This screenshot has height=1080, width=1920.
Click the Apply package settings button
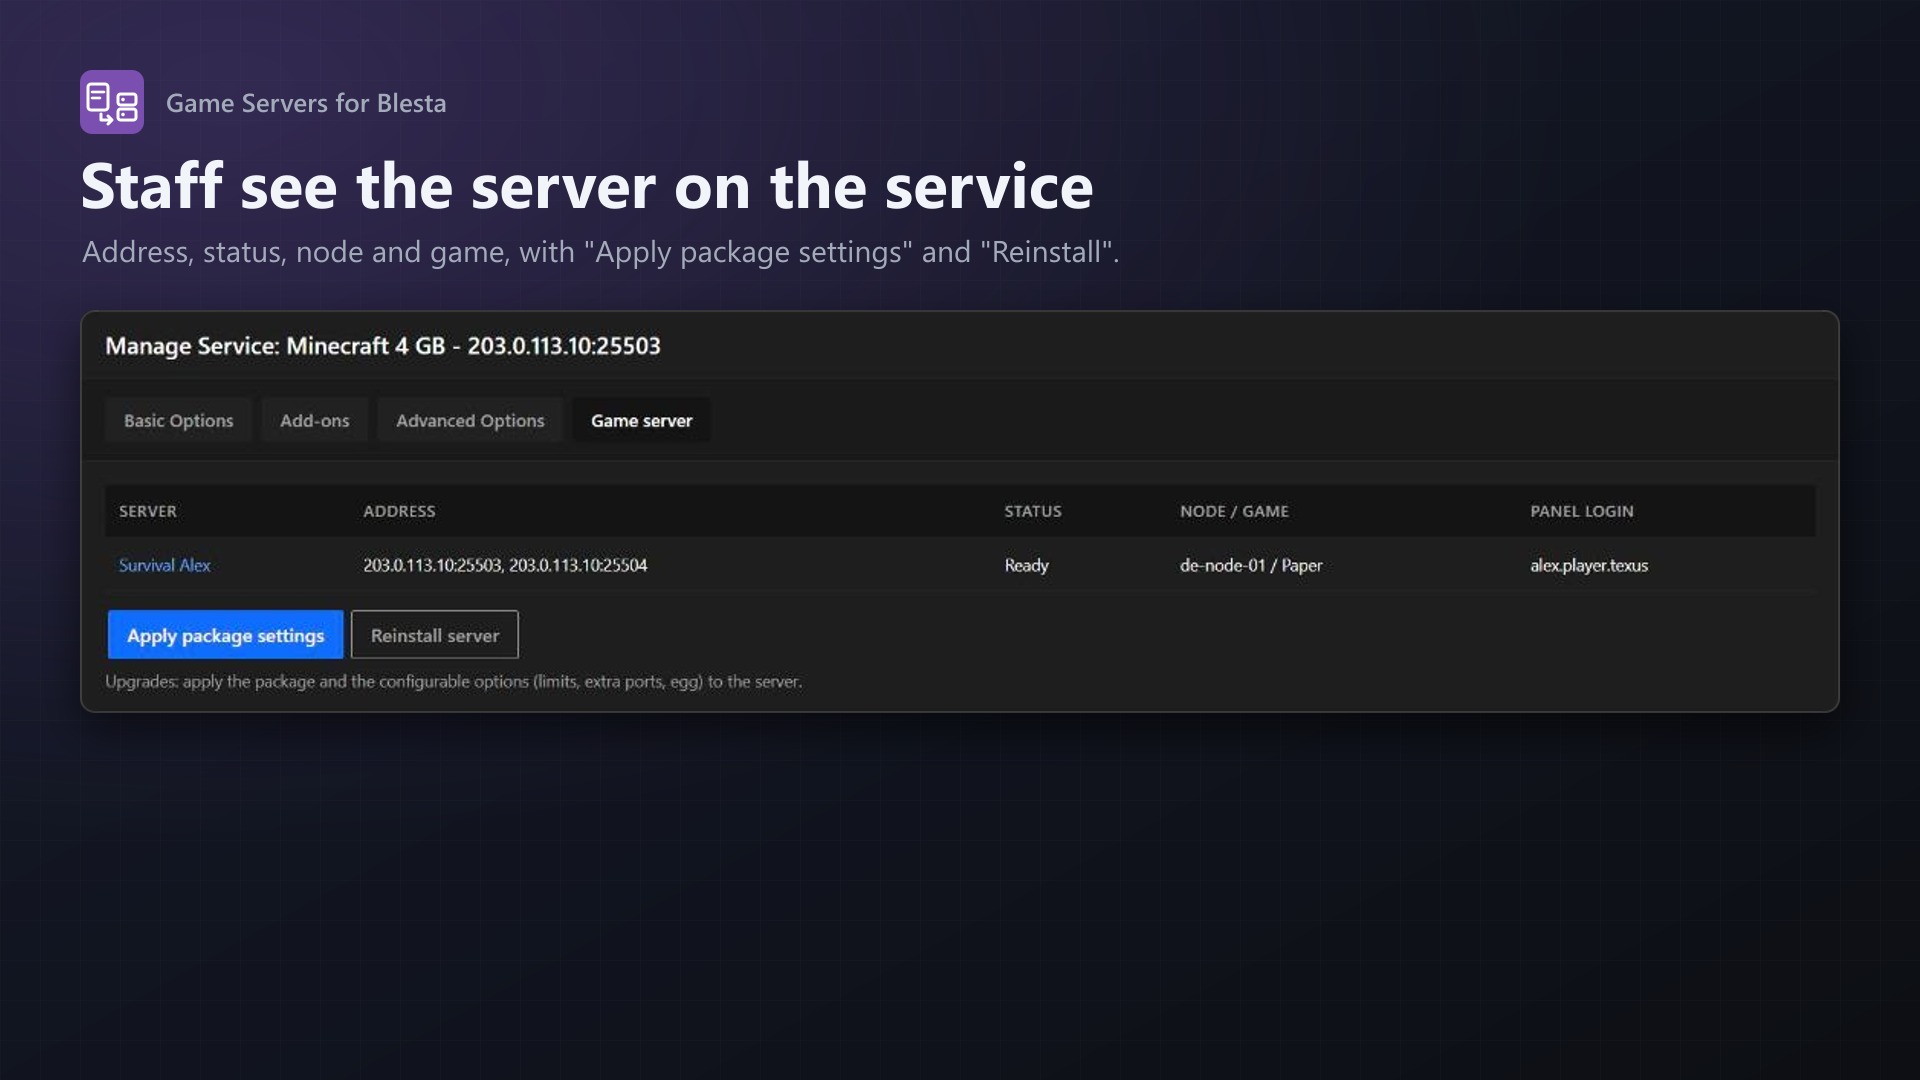[225, 635]
